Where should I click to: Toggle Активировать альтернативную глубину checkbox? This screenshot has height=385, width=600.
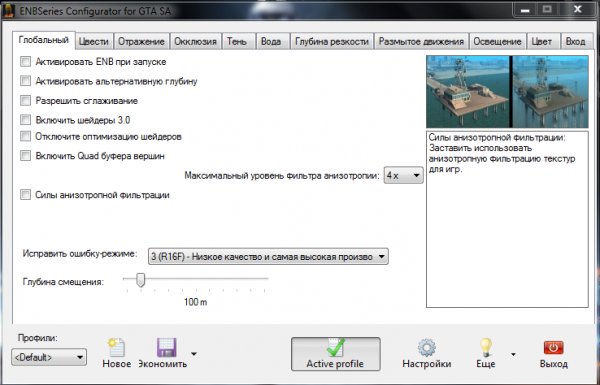point(25,81)
